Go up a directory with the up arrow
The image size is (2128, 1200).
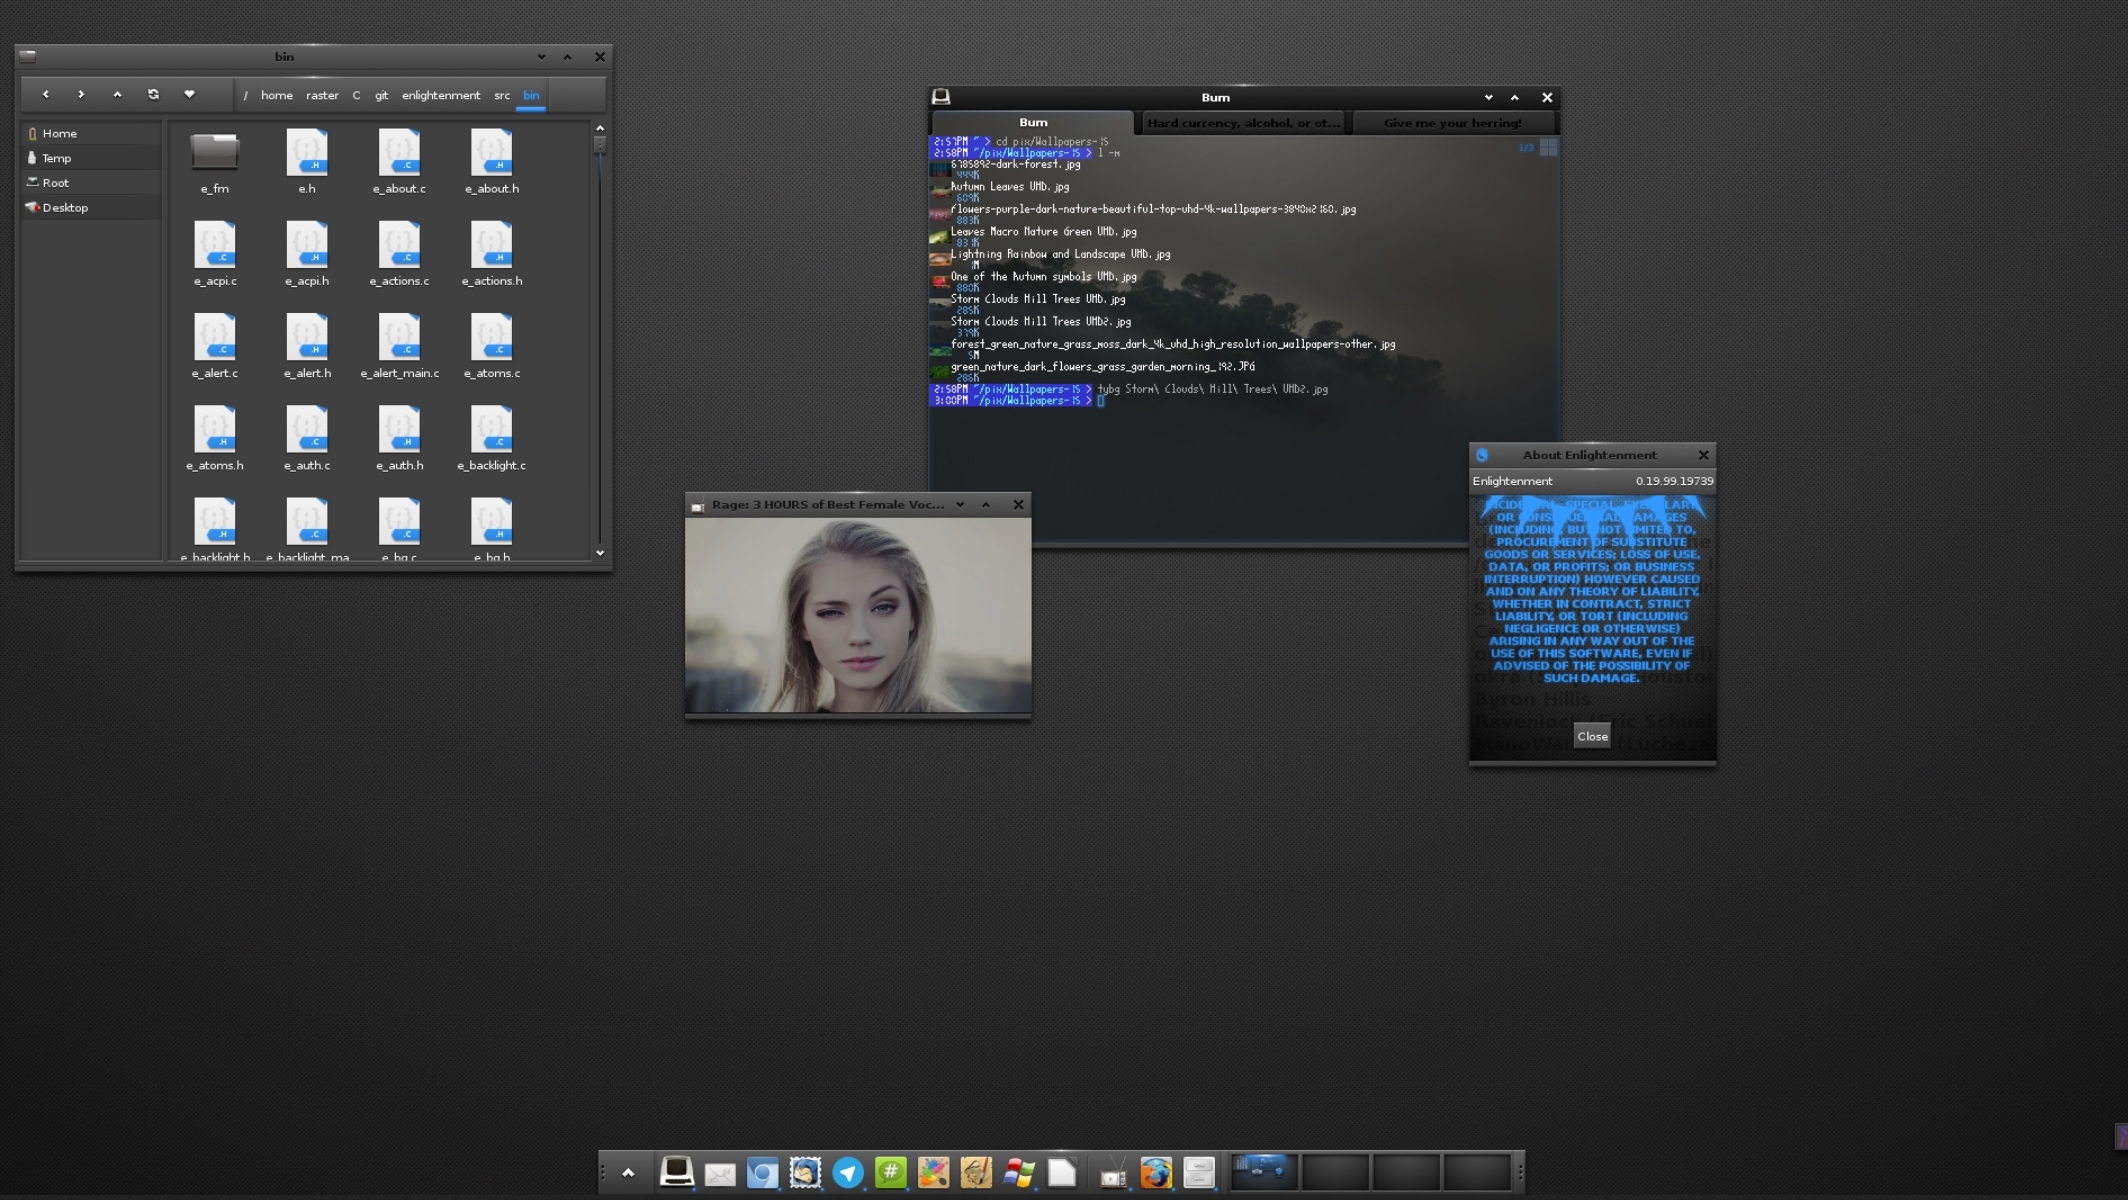117,94
